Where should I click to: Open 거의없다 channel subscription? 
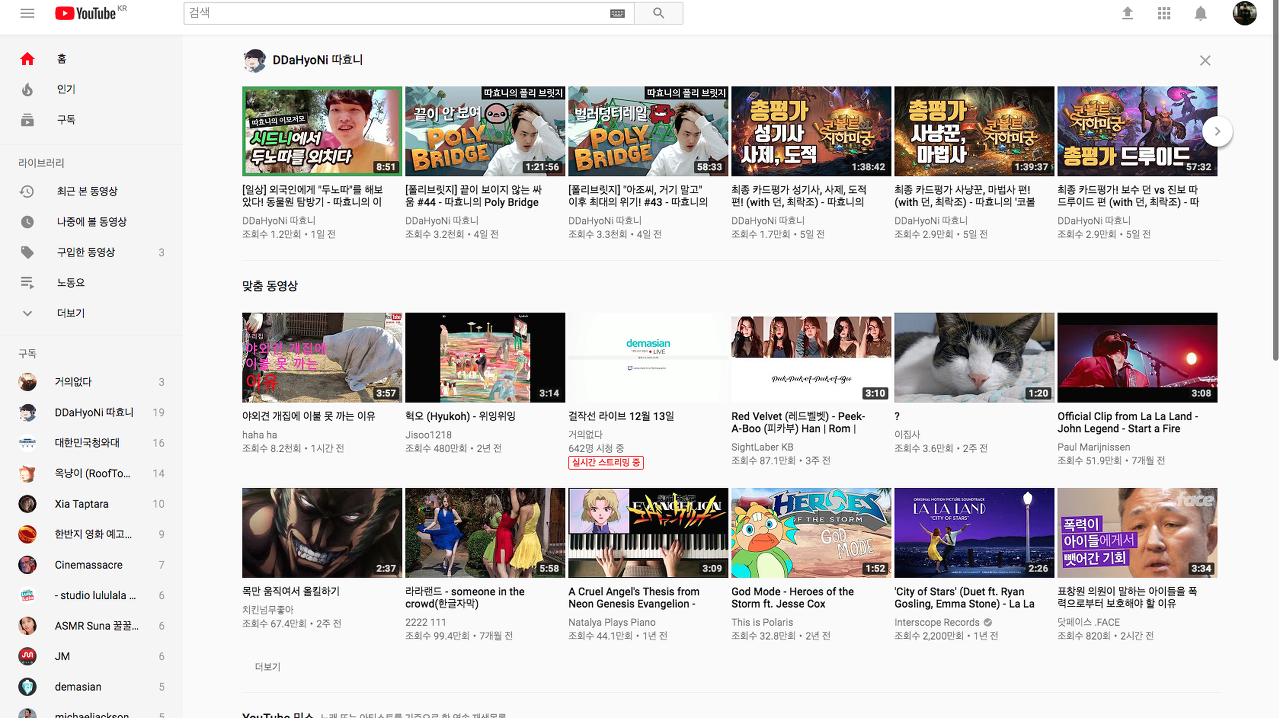coord(91,382)
